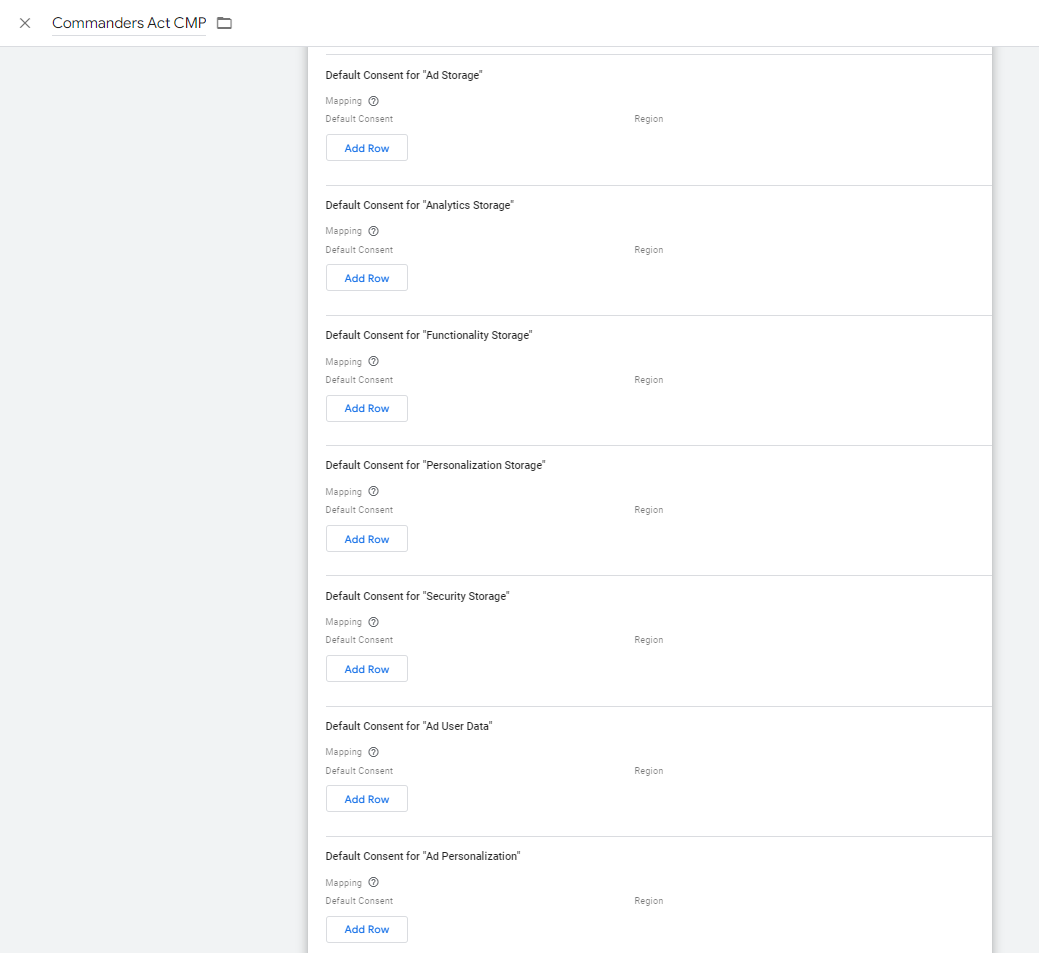Viewport: 1039px width, 953px height.
Task: Show Mapping help for Personalization Storage
Action: point(374,492)
